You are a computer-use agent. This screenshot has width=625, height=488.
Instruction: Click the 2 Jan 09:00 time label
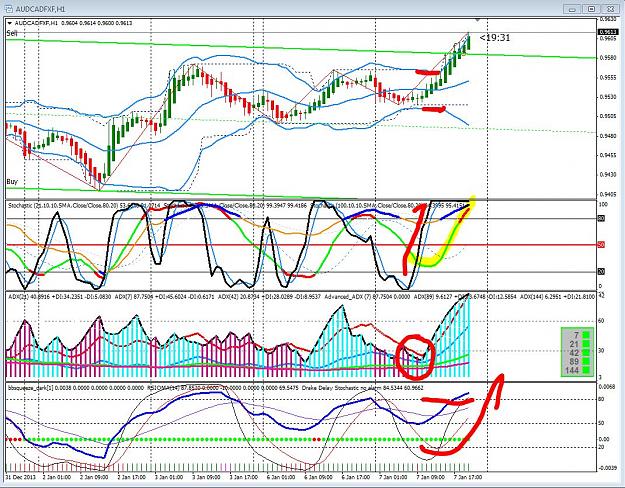pyautogui.click(x=94, y=477)
